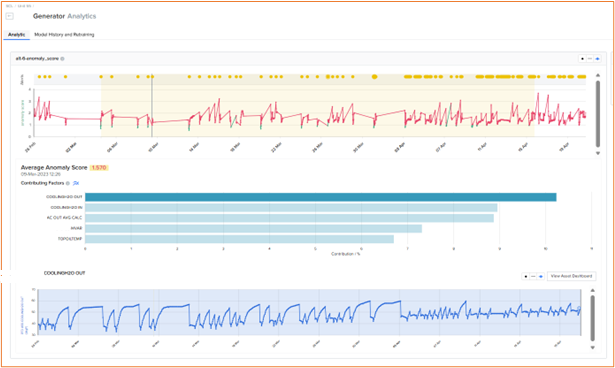Select line mode in anomaly score chart toolbar
The image size is (615, 368).
point(590,58)
